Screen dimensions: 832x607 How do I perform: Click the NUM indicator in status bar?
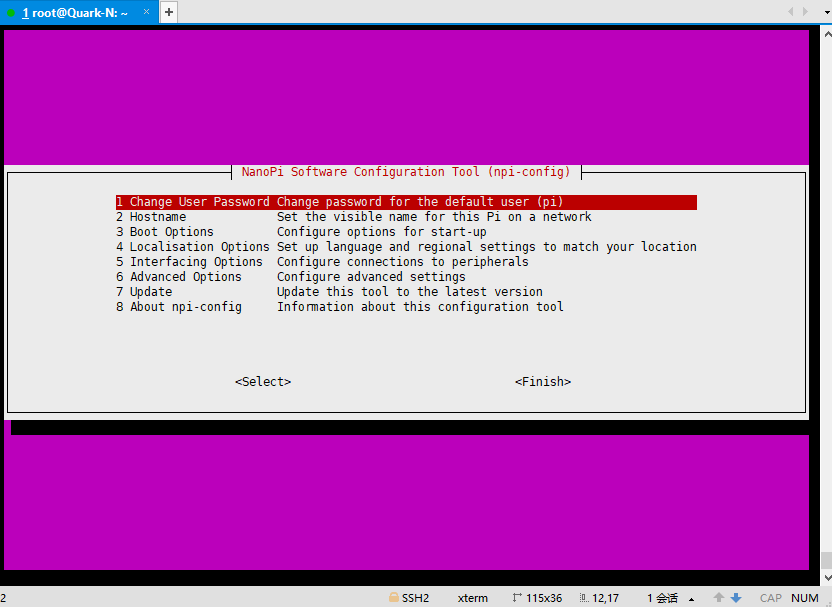tap(804, 598)
